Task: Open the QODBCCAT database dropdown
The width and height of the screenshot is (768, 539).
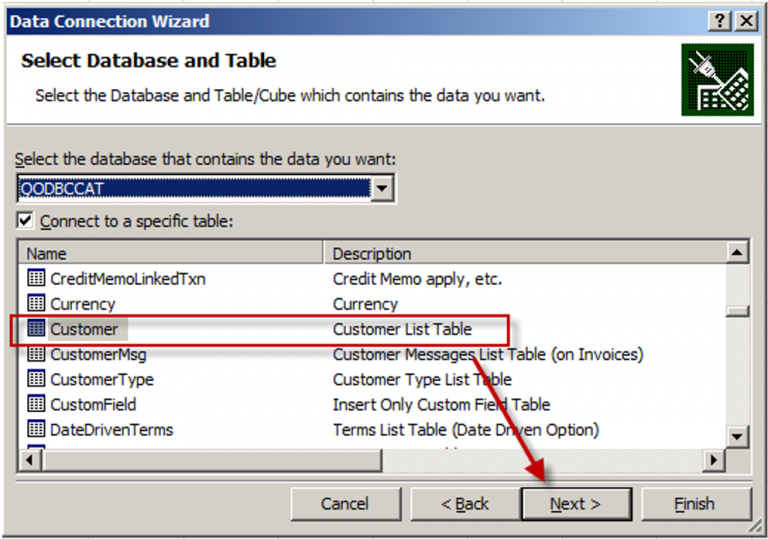Action: pyautogui.click(x=381, y=188)
